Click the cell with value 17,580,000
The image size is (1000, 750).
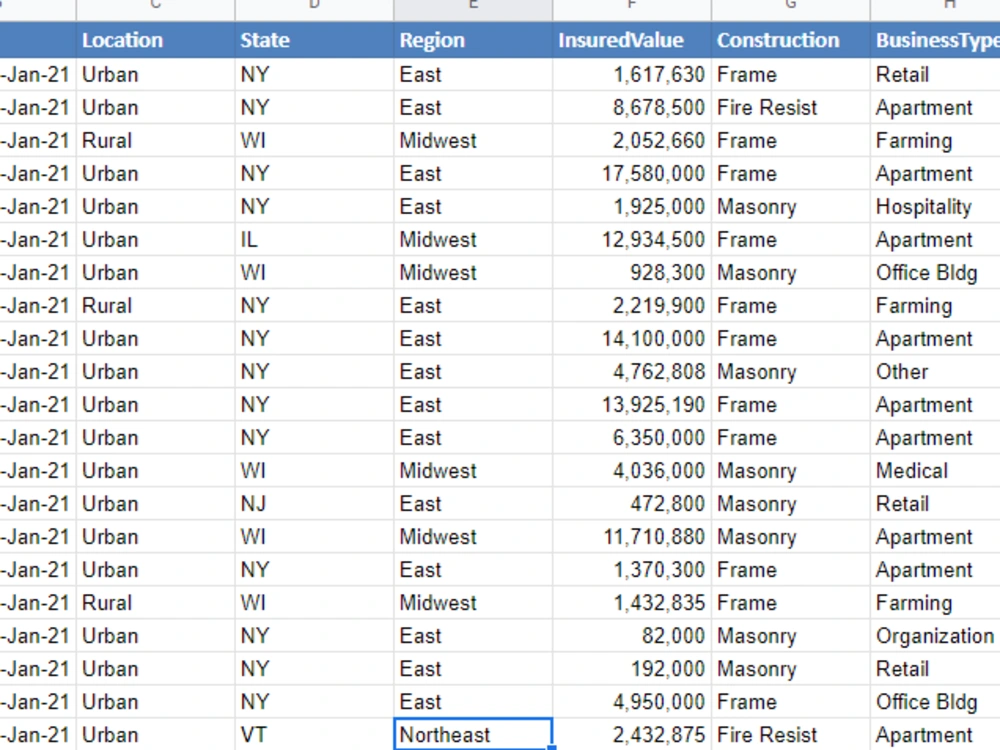point(631,173)
